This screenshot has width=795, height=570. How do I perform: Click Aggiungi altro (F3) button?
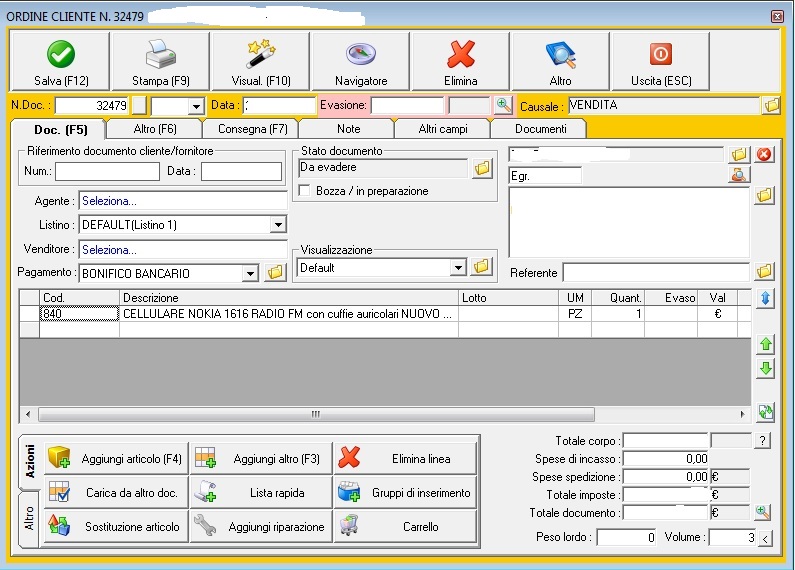coord(261,458)
